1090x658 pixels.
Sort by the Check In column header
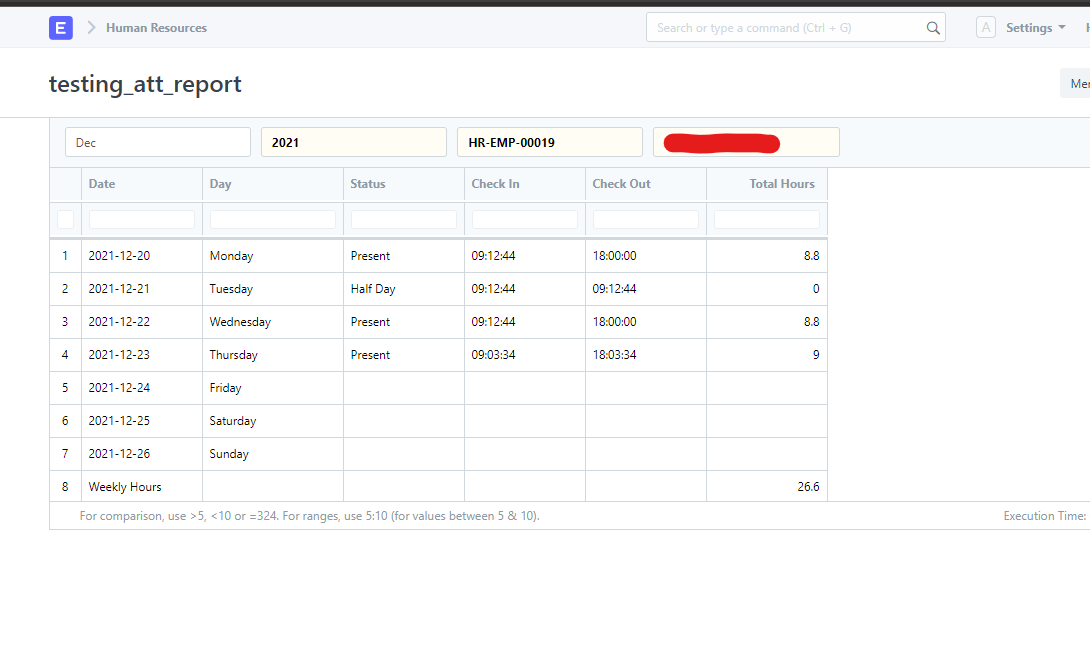tap(496, 184)
